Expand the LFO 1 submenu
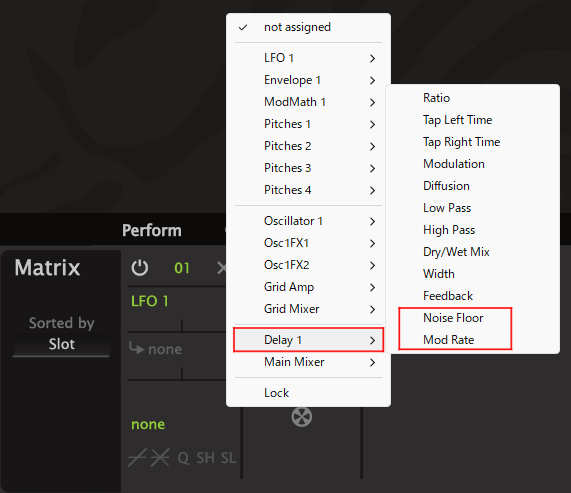The width and height of the screenshot is (571, 493). [308, 58]
